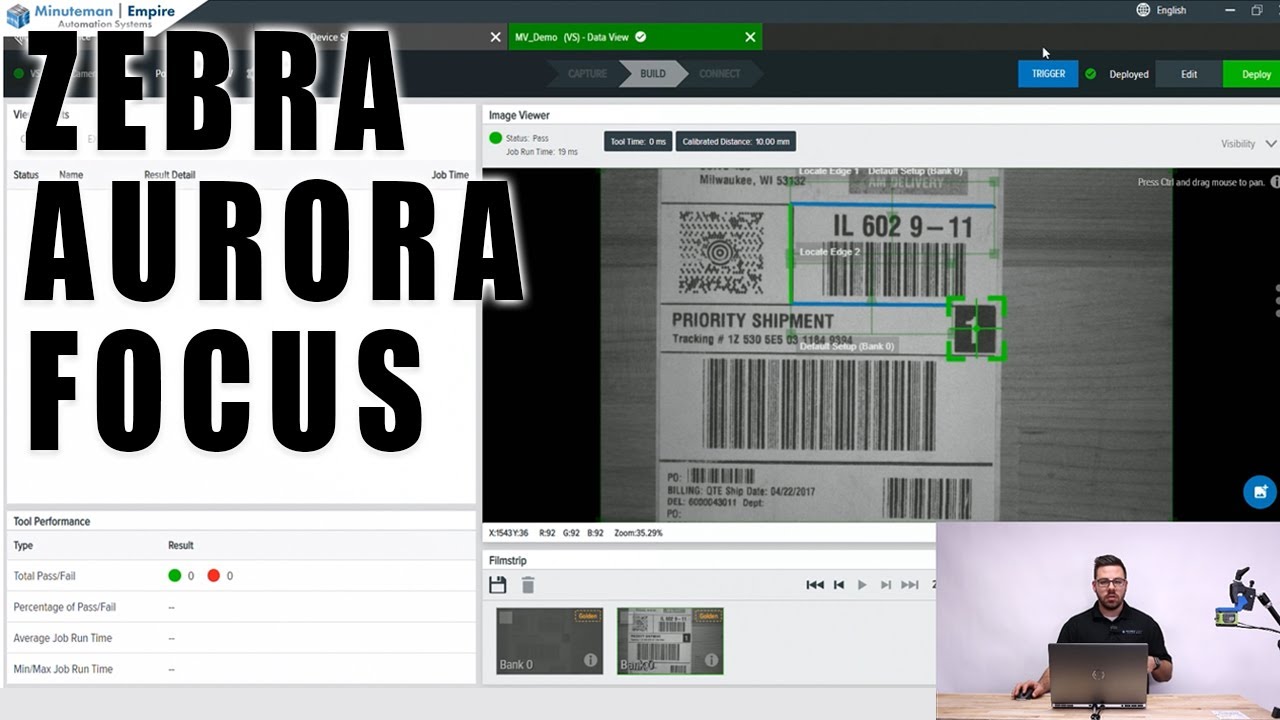This screenshot has width=1280, height=720.
Task: Go to the CAPTURE workflow step
Action: (x=587, y=74)
